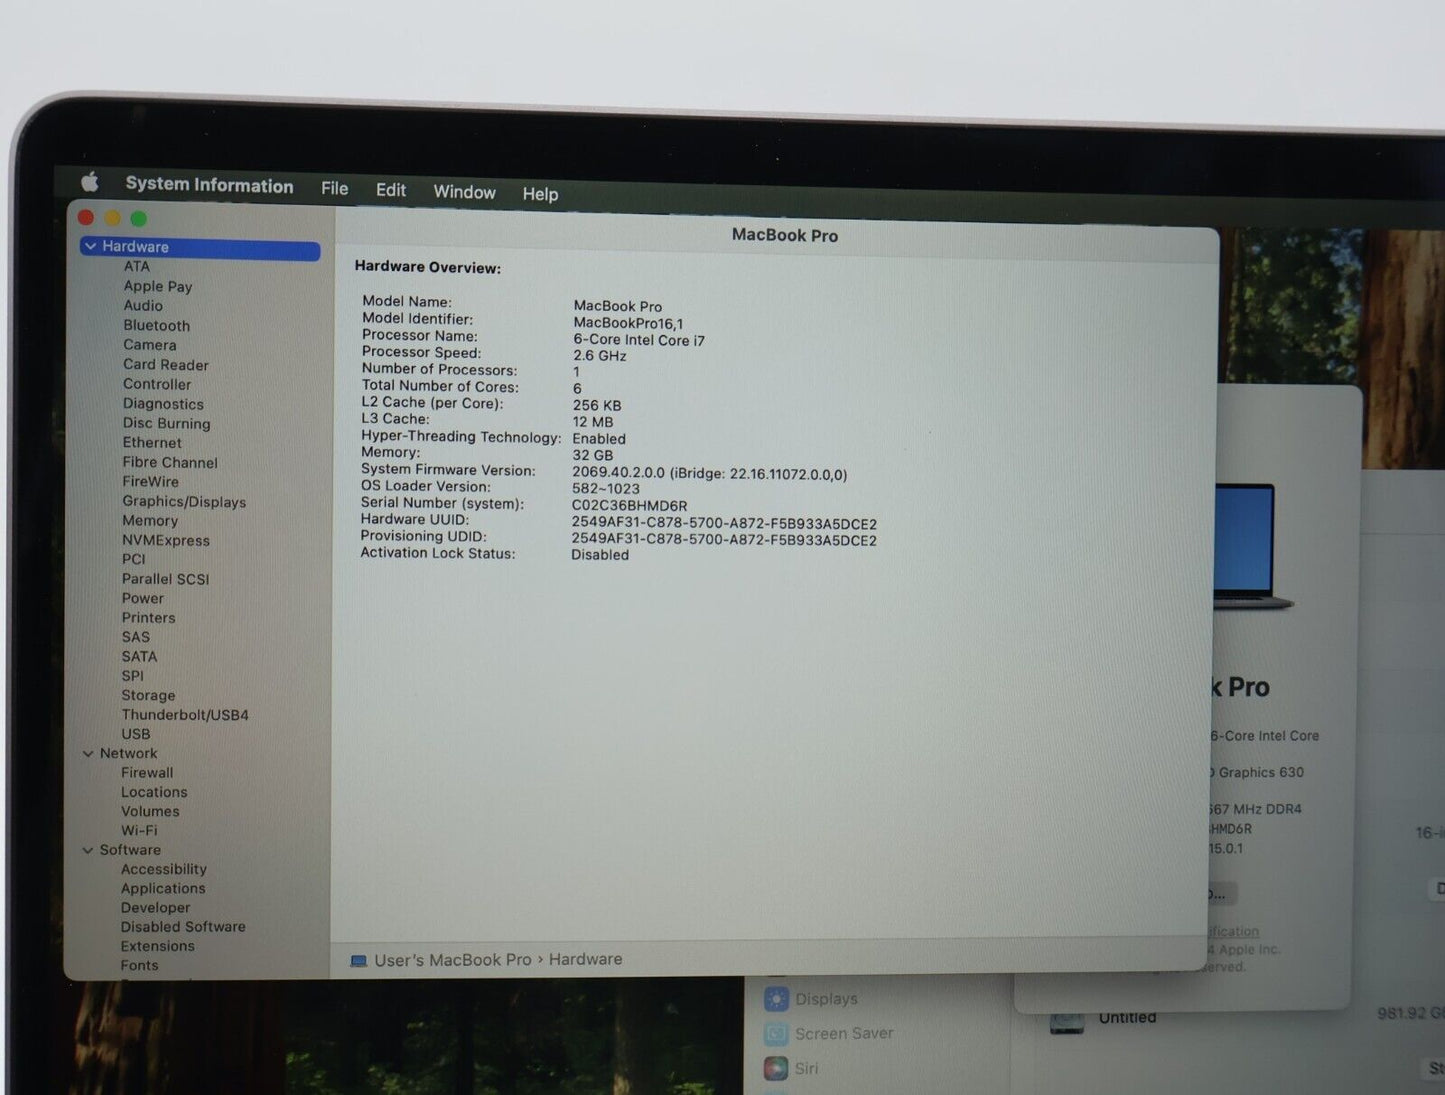
Task: Open the File menu
Action: [x=334, y=188]
